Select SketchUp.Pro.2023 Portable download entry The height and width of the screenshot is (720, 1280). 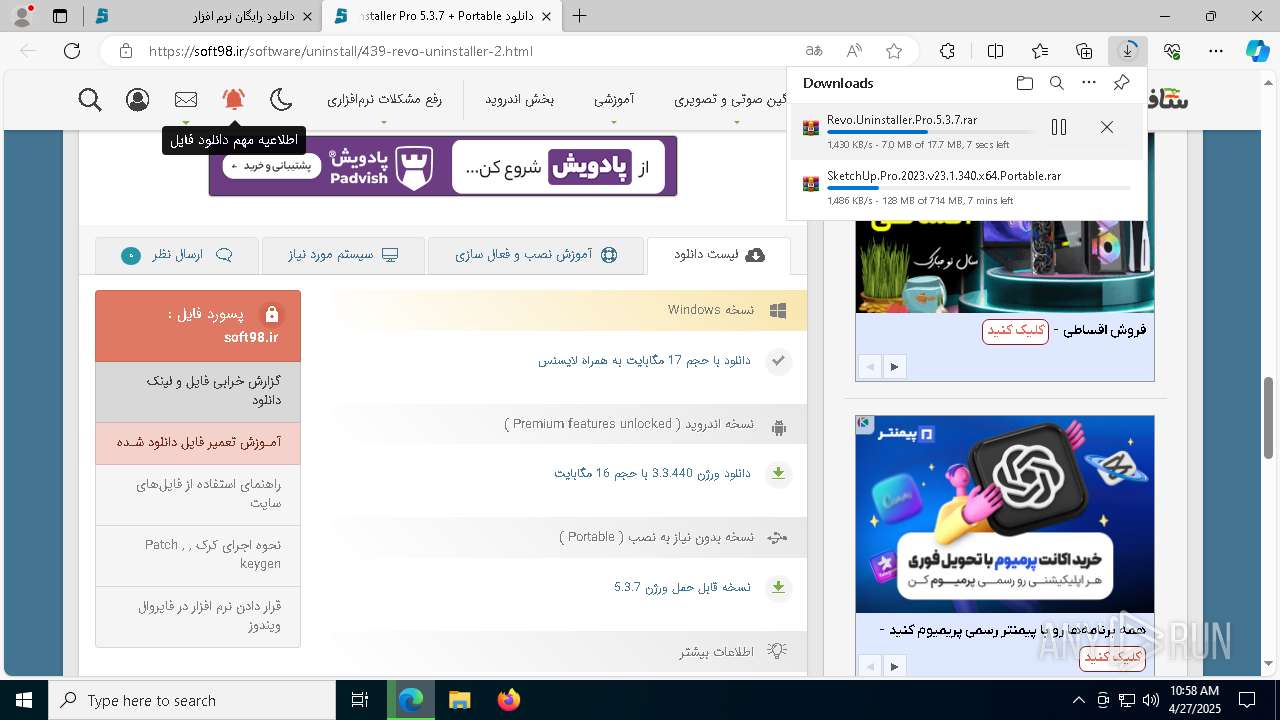pos(967,187)
